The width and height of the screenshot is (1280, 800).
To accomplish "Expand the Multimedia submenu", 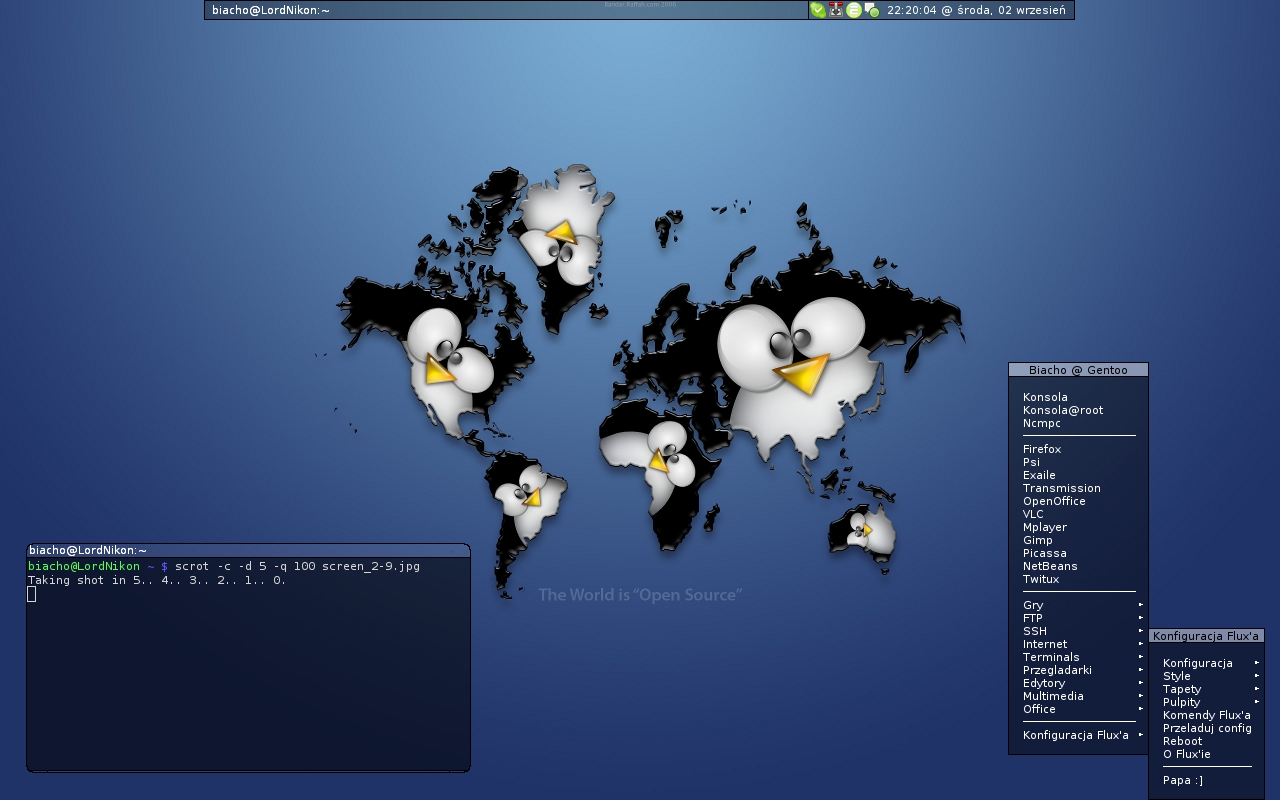I will 1078,696.
